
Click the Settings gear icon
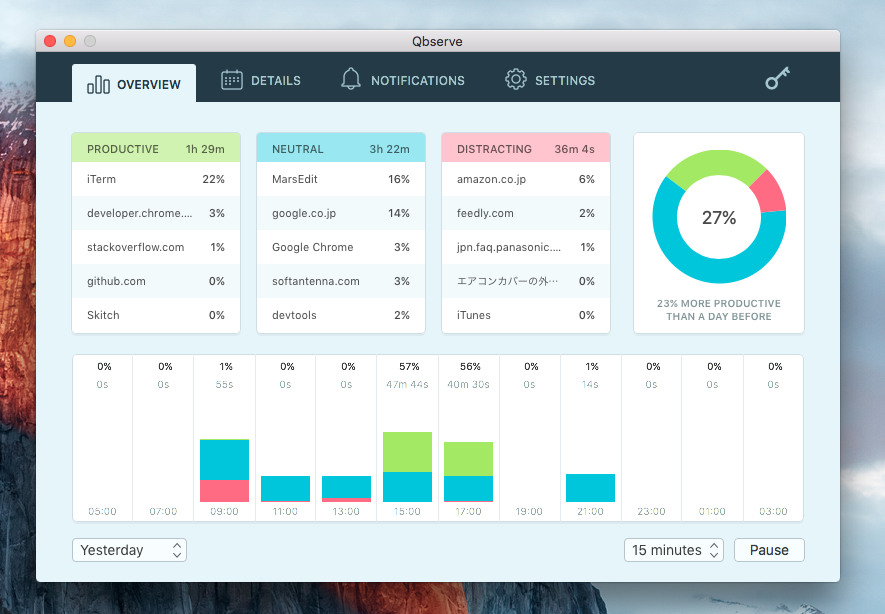pyautogui.click(x=515, y=80)
